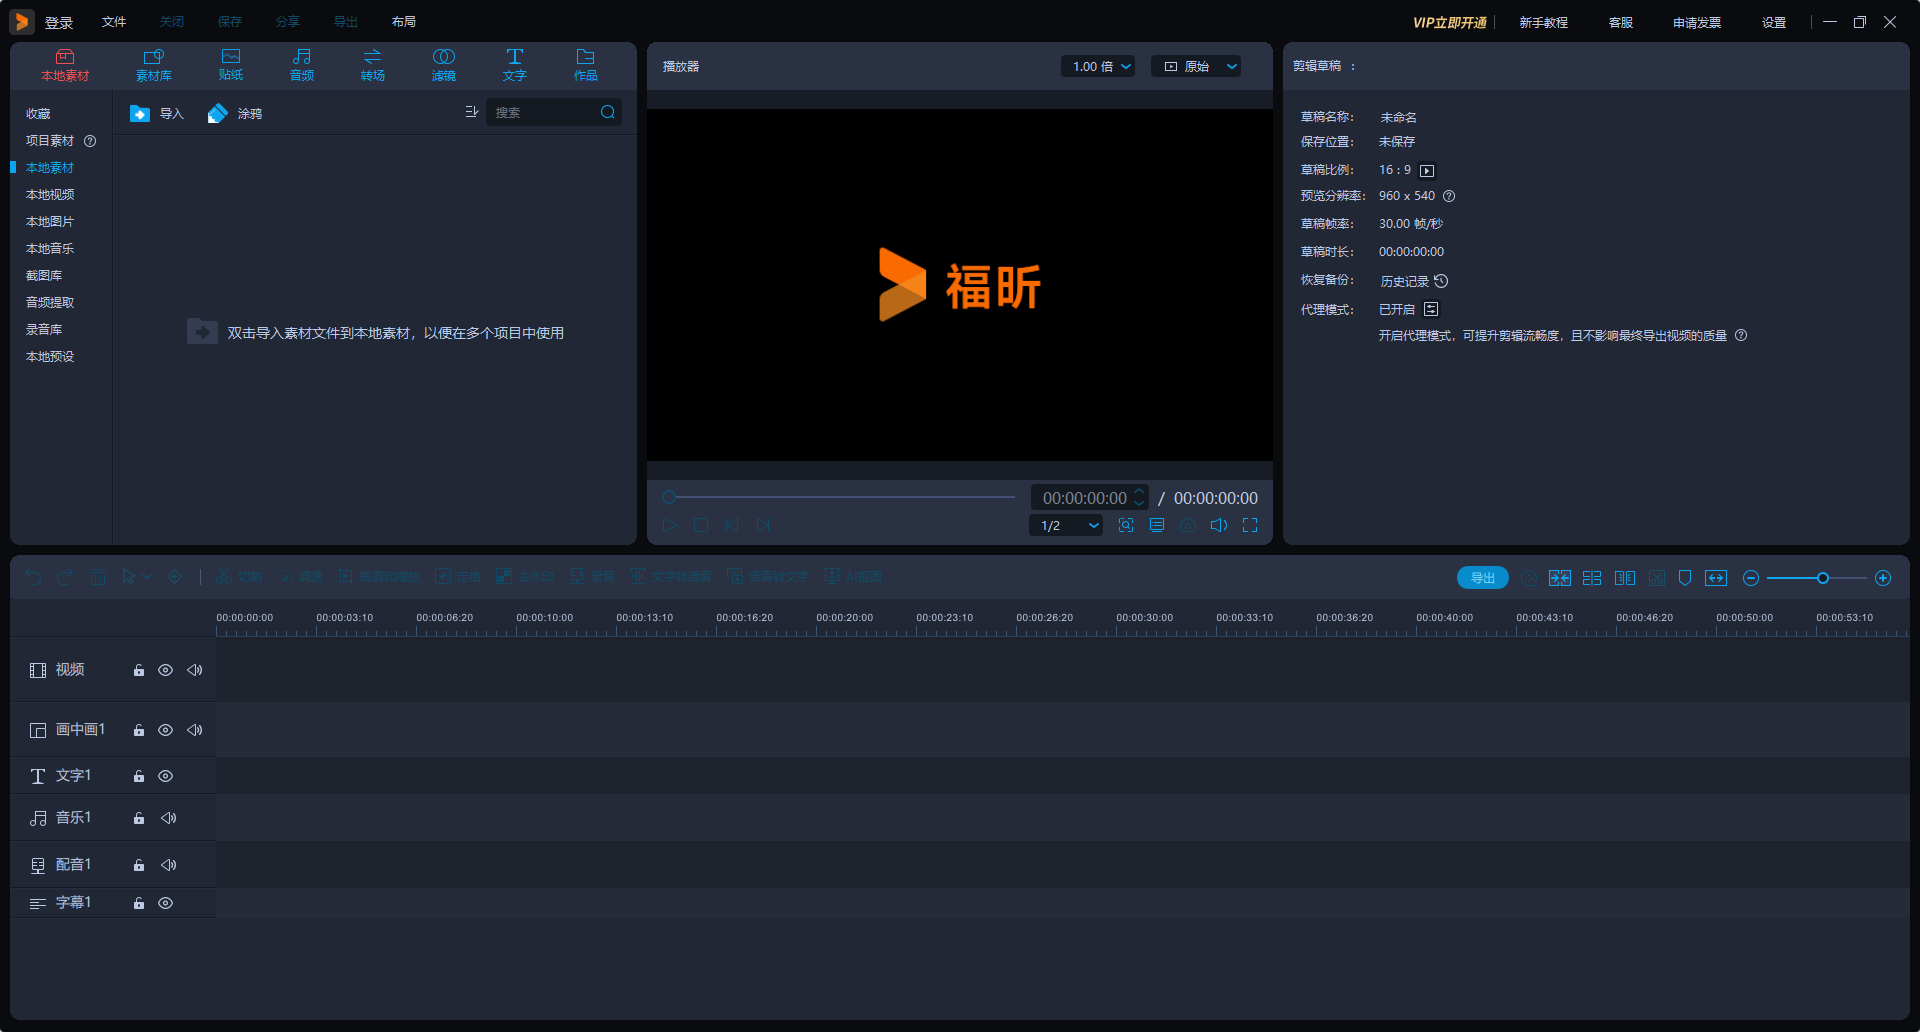
Task: Select 本地图片 in sidebar
Action: [50, 222]
